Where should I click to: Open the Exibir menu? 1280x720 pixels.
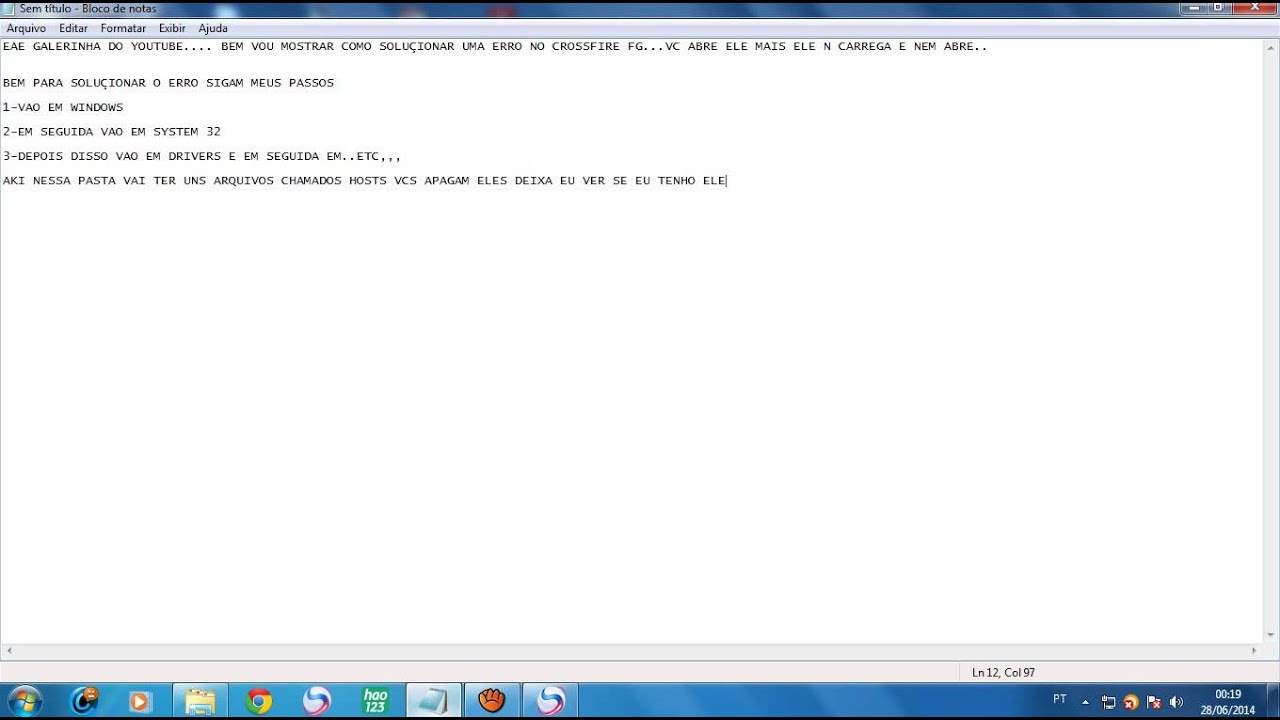[x=172, y=28]
